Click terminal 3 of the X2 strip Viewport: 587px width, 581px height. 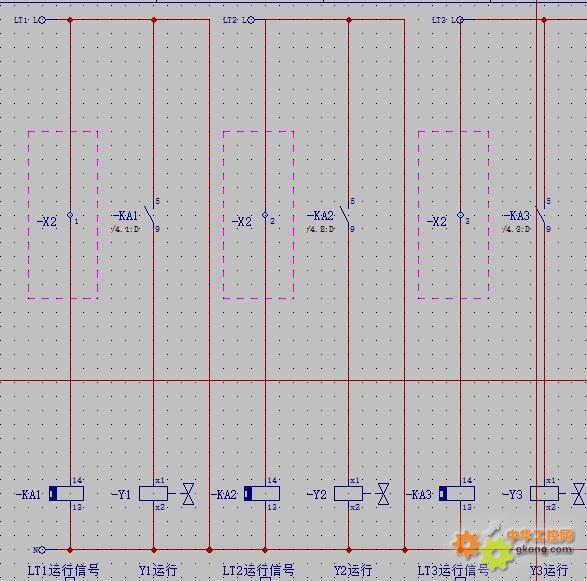pos(460,215)
